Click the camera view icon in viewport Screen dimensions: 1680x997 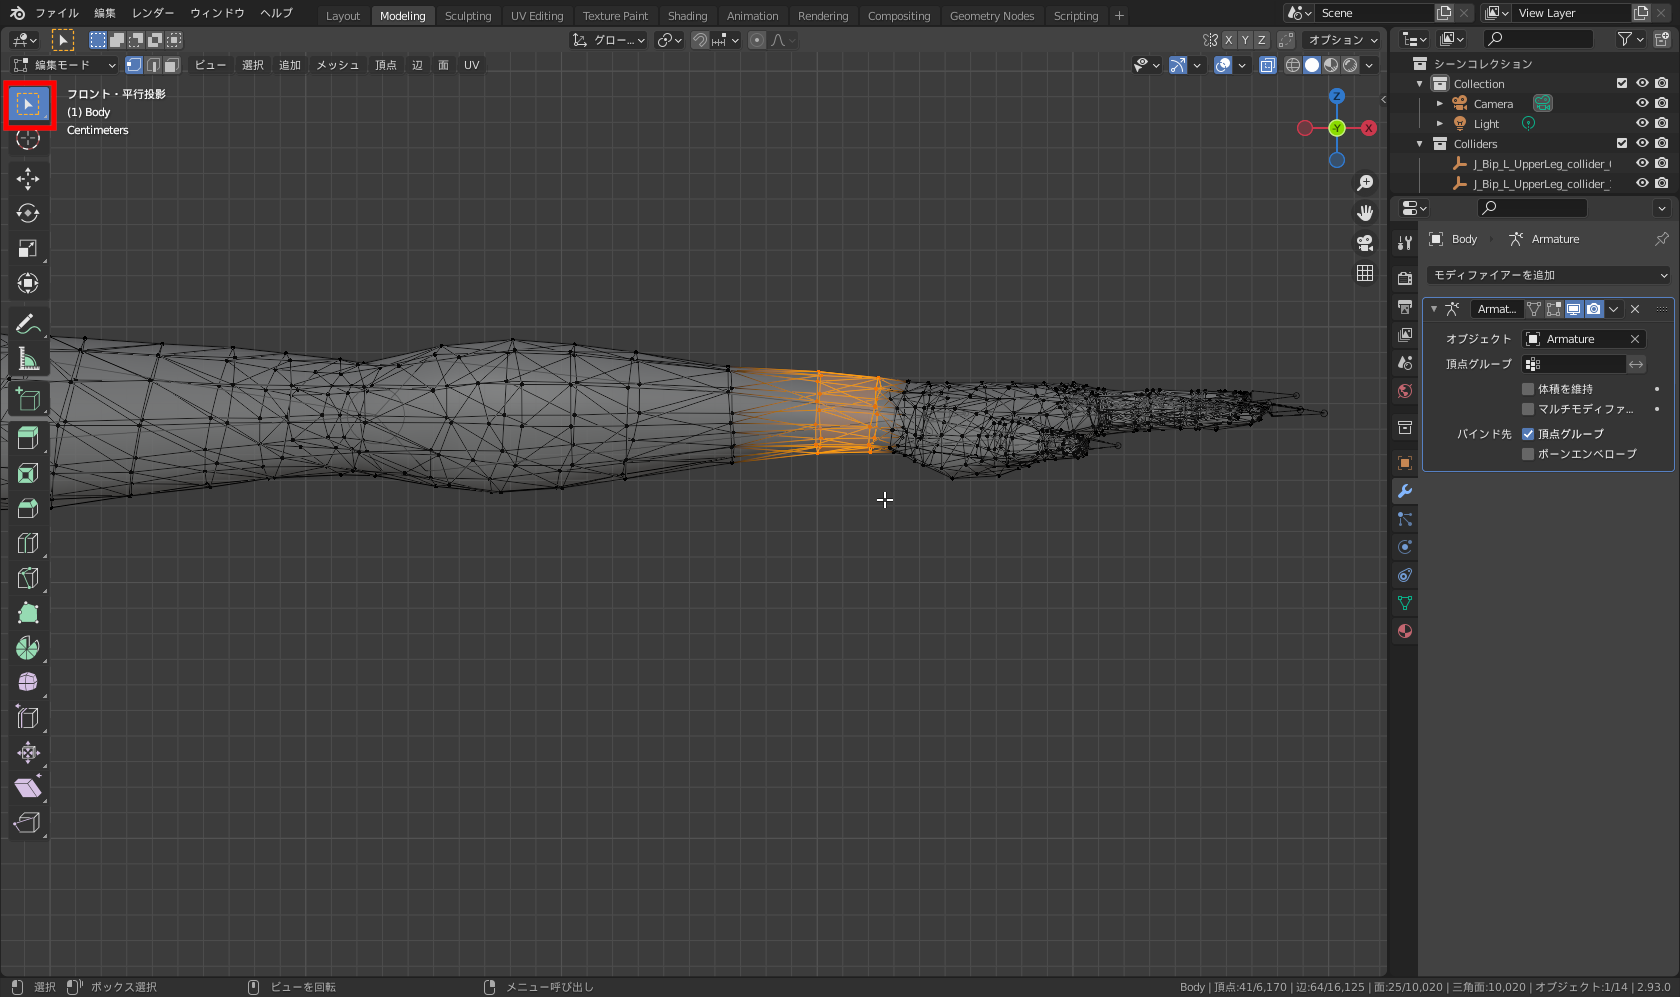click(x=1365, y=243)
